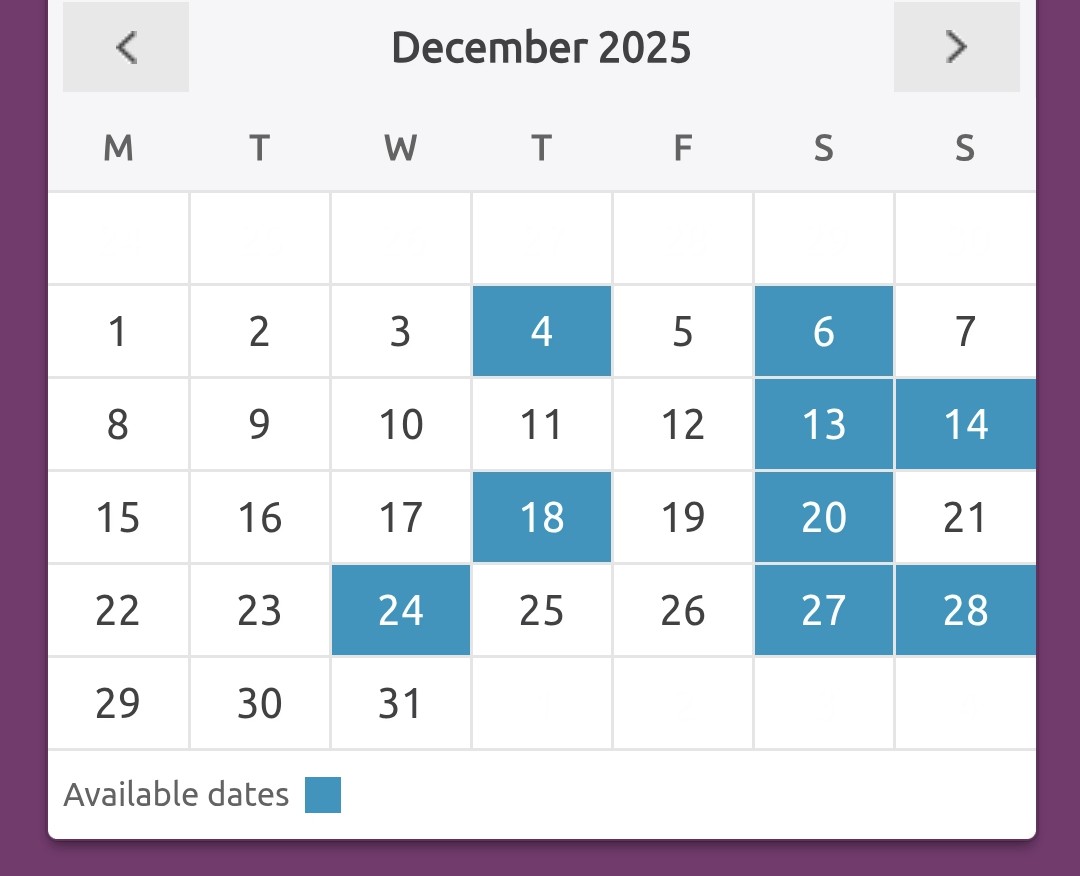Advance to next month using right chevron

956,47
